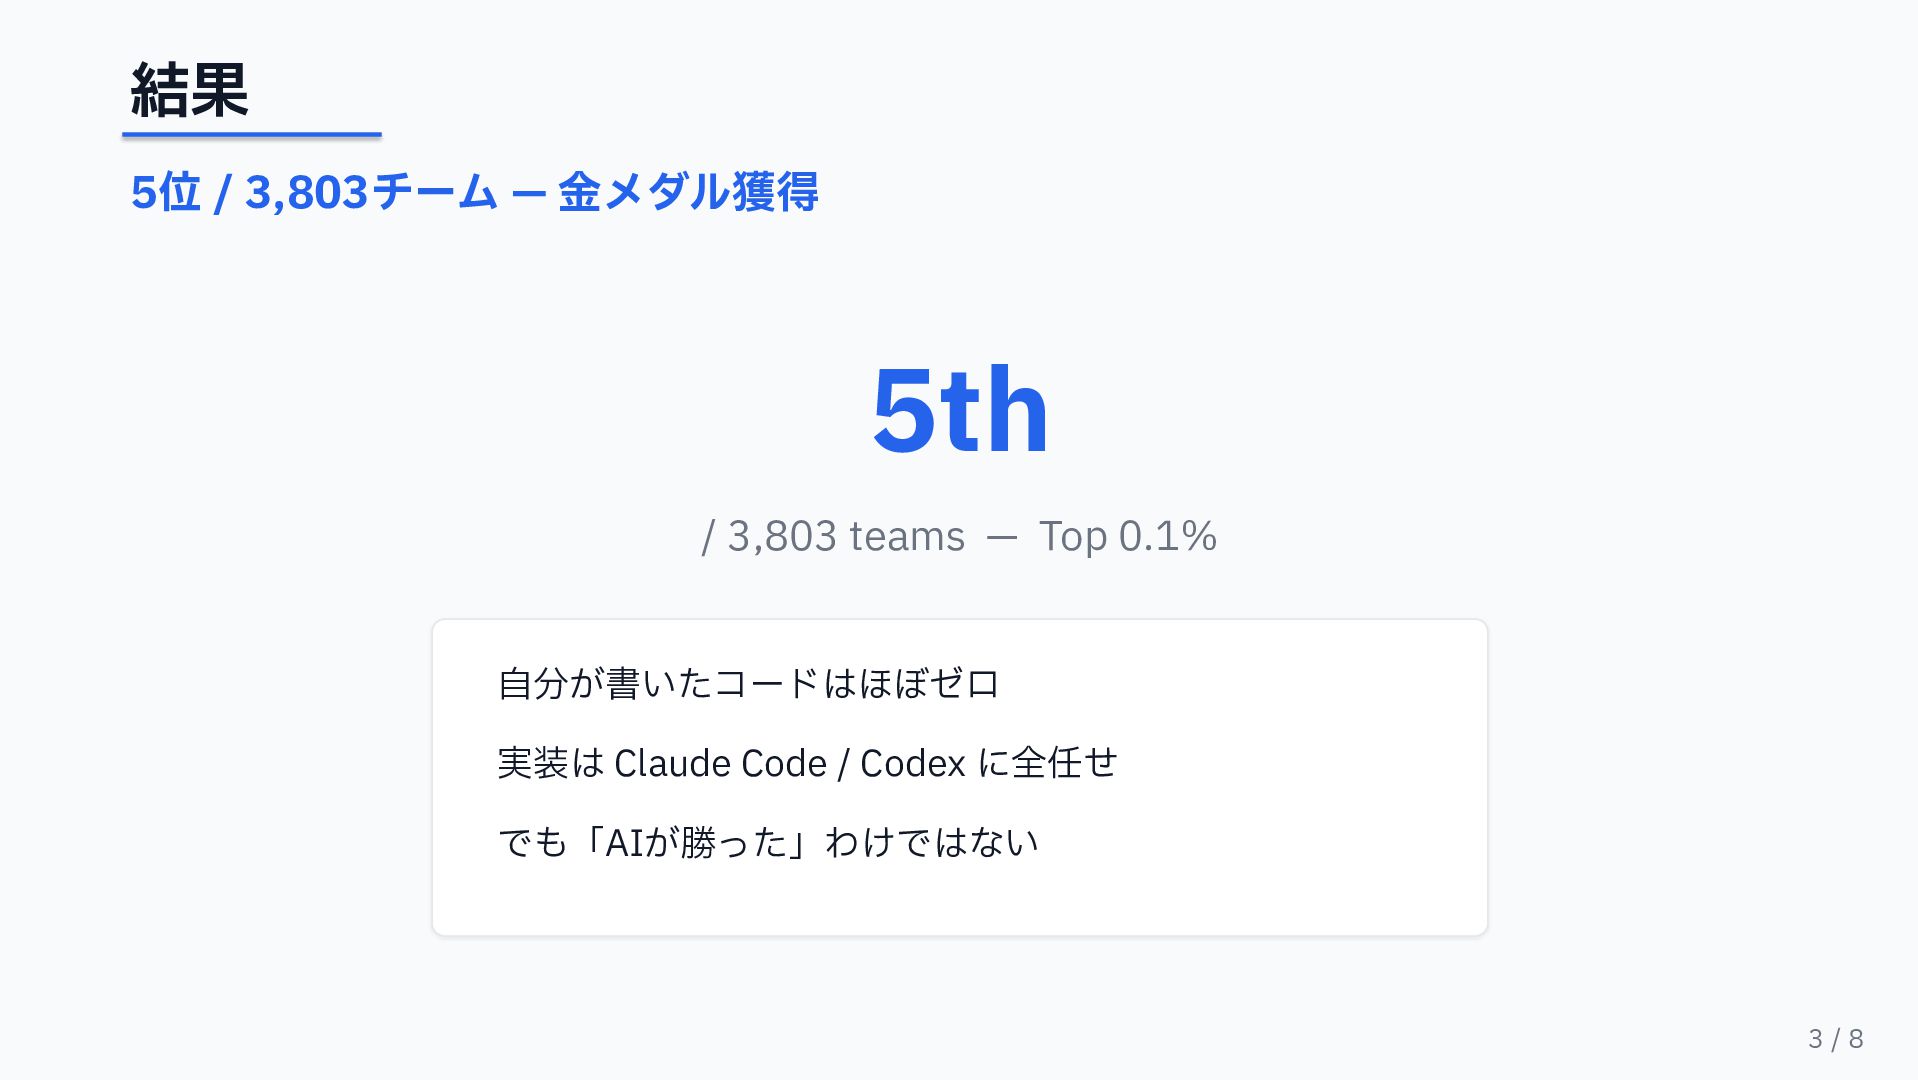Screen dimensions: 1918x1080
Task: Click the word 'Codex' in the card
Action: [913, 763]
